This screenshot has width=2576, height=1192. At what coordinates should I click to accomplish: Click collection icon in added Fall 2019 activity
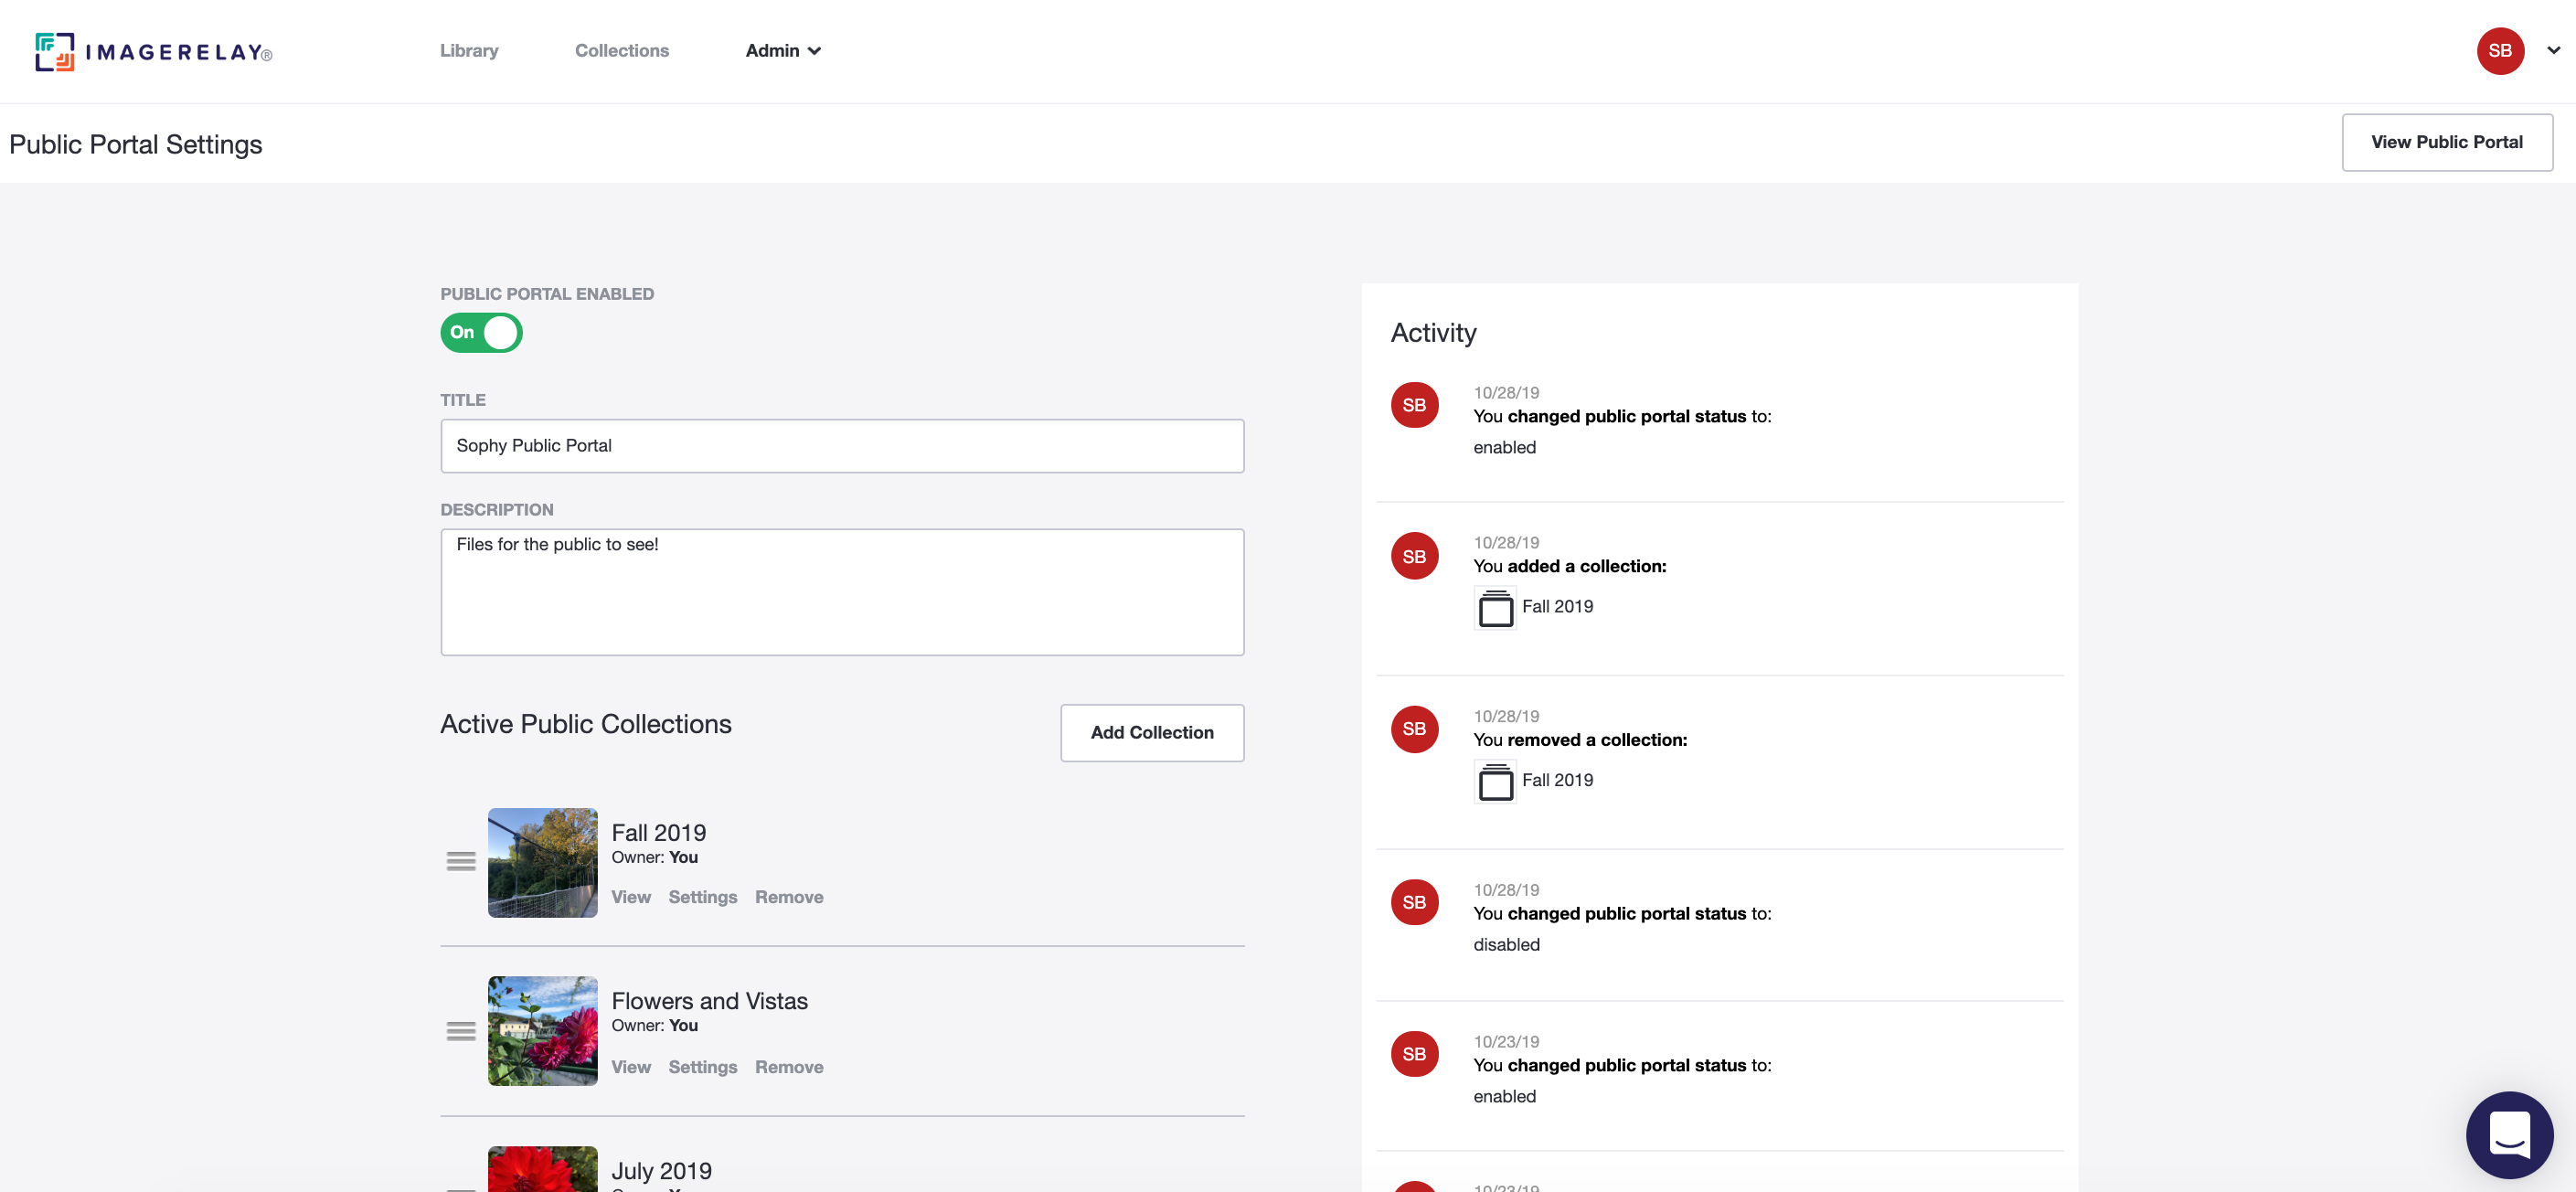coord(1495,608)
